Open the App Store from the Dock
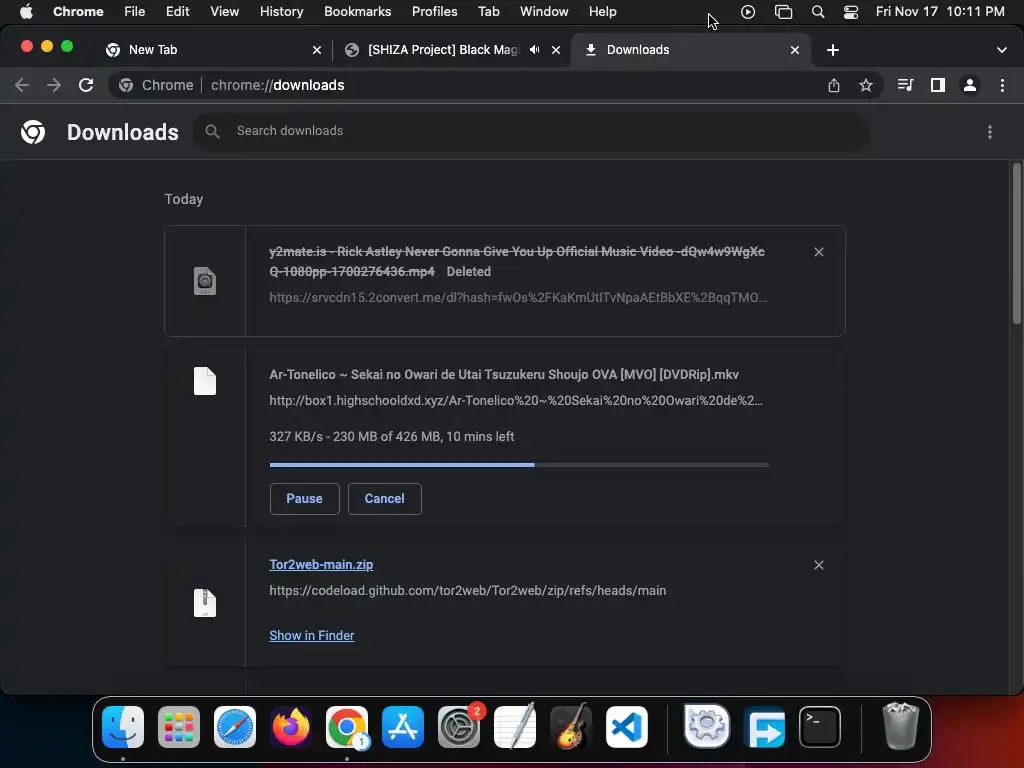The image size is (1024, 768). [403, 727]
